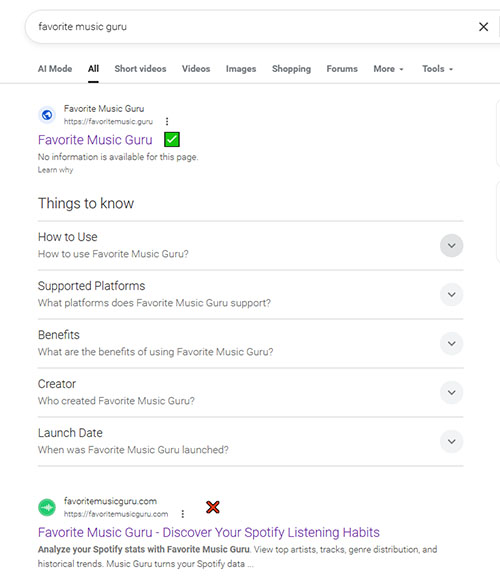Click No information is available for this page
Viewport: 500px width, 578px height.
tap(118, 157)
